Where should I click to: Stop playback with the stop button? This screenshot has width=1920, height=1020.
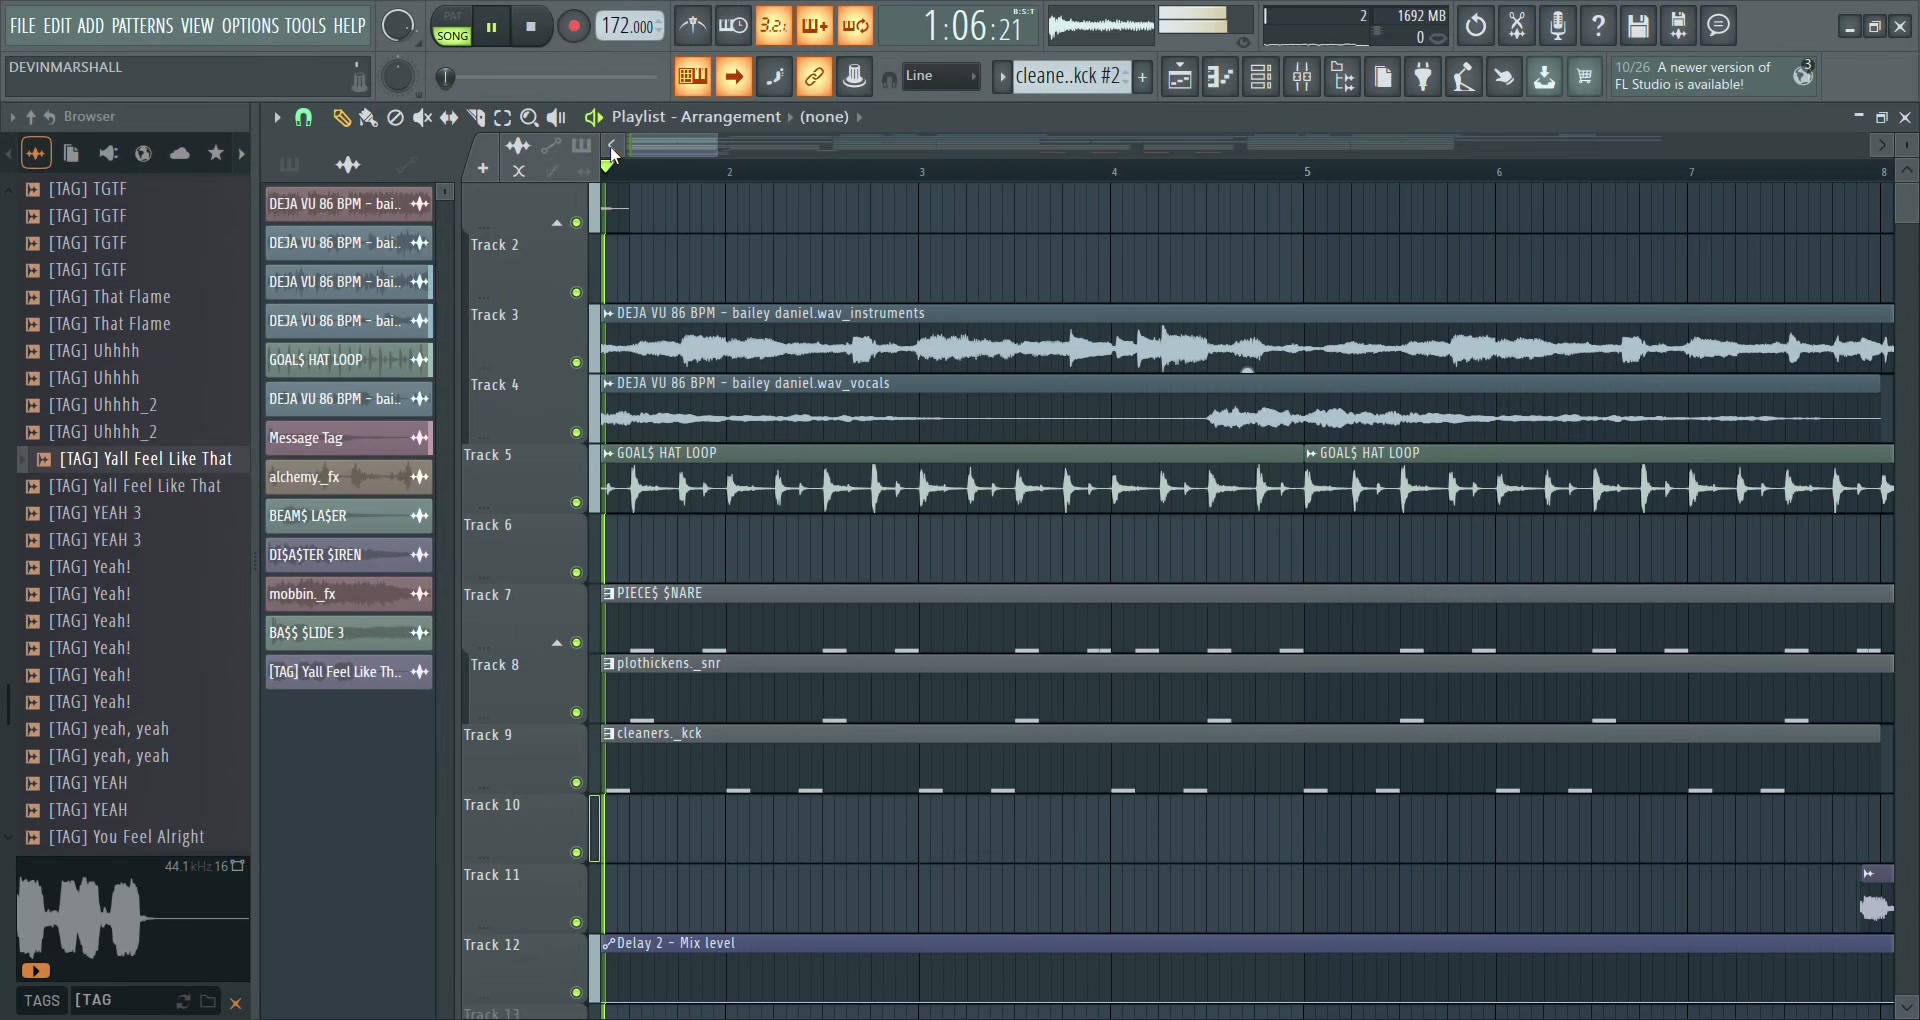click(x=532, y=27)
